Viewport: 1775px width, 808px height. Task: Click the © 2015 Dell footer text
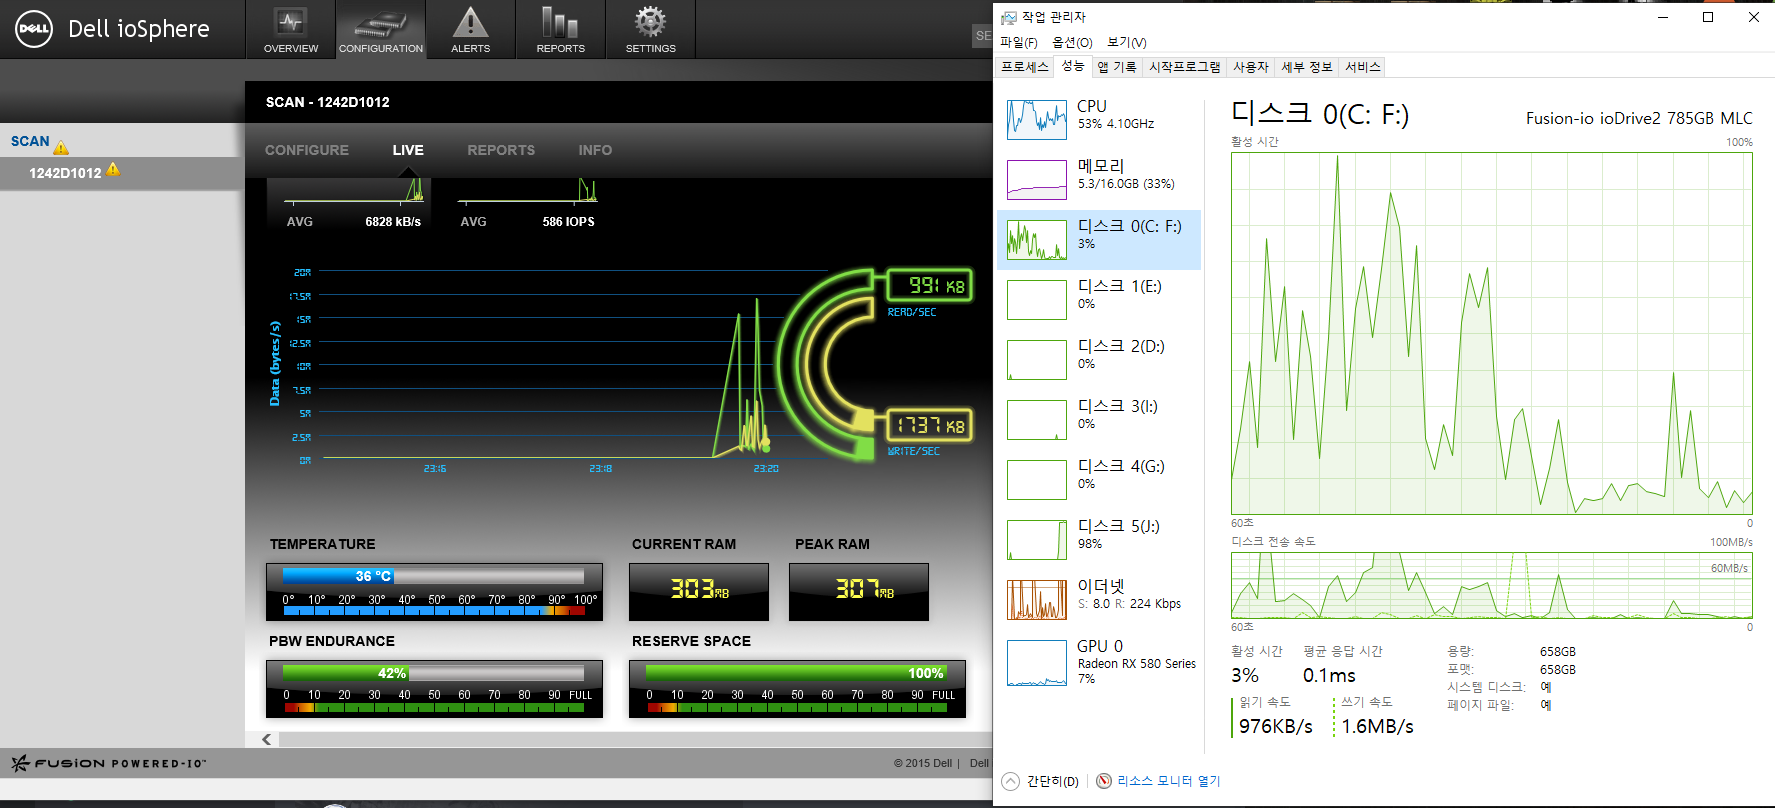tap(923, 763)
